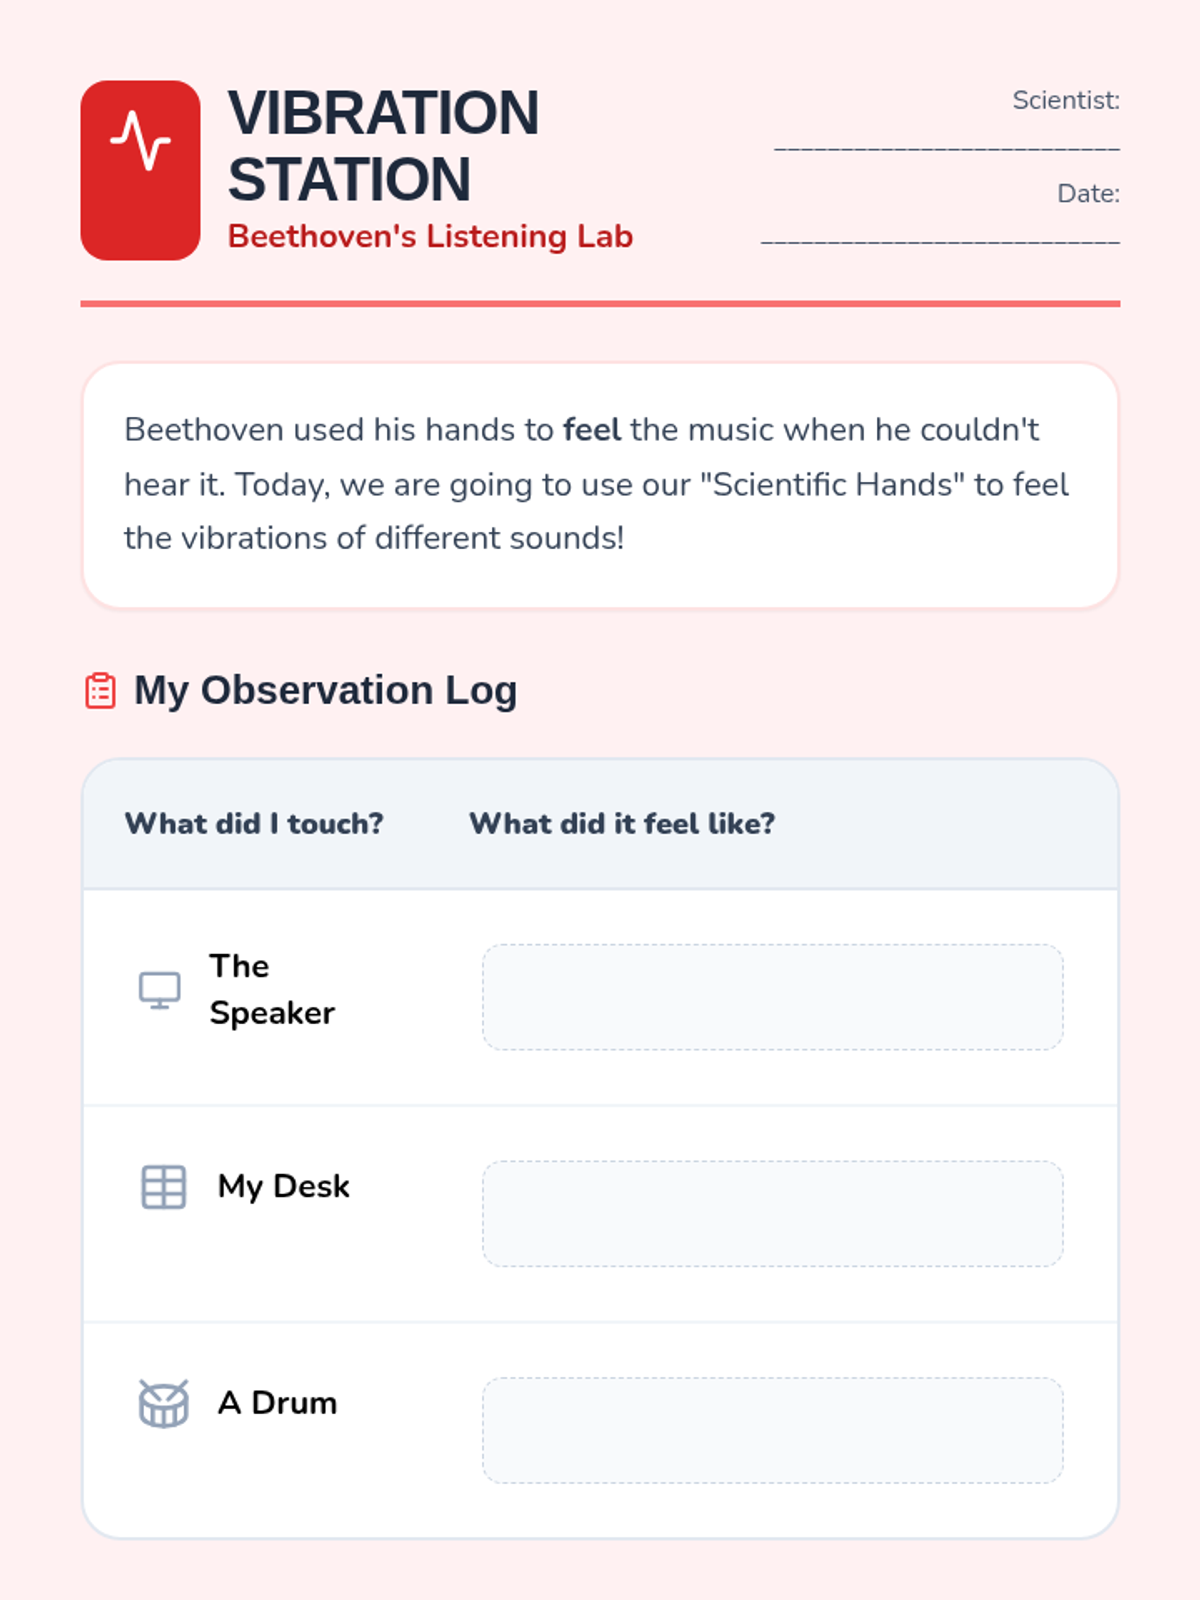Click the bold word 'feel' in intro

coord(592,430)
